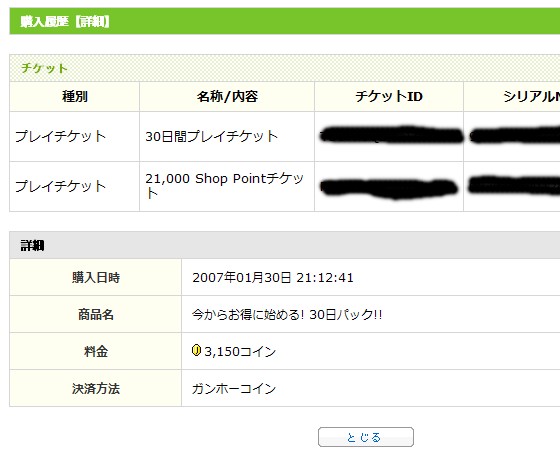The width and height of the screenshot is (560, 460).
Task: Click the 30日間プレイチケット name cell
Action: [227, 136]
